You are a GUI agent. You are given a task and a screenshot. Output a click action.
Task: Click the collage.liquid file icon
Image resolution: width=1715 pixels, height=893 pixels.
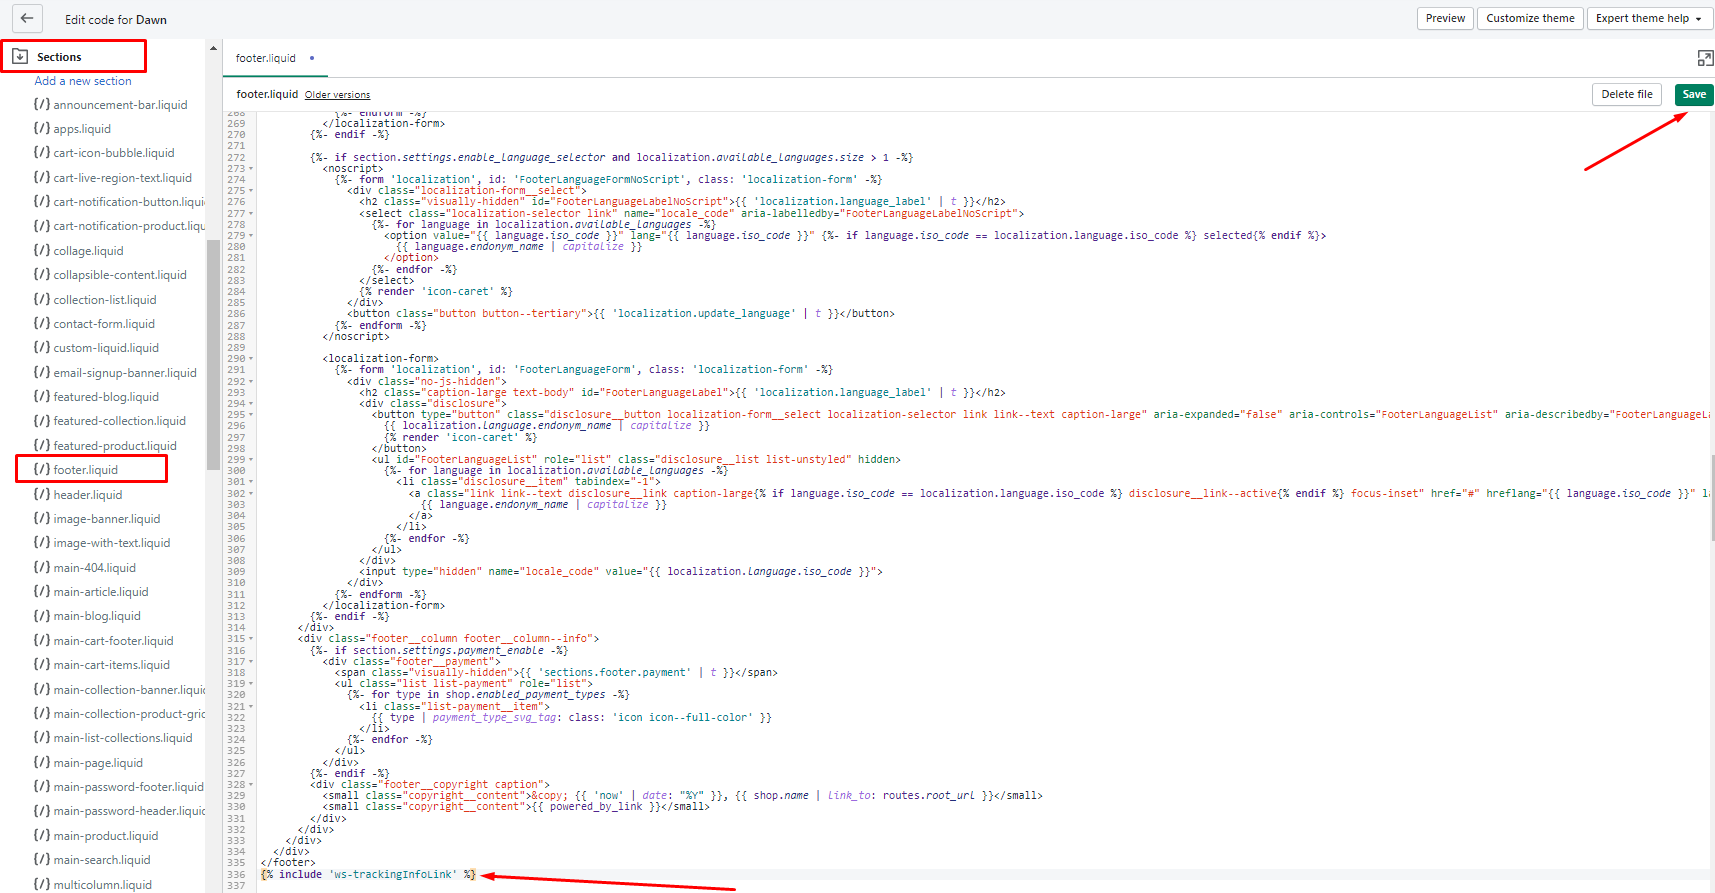click(x=41, y=250)
